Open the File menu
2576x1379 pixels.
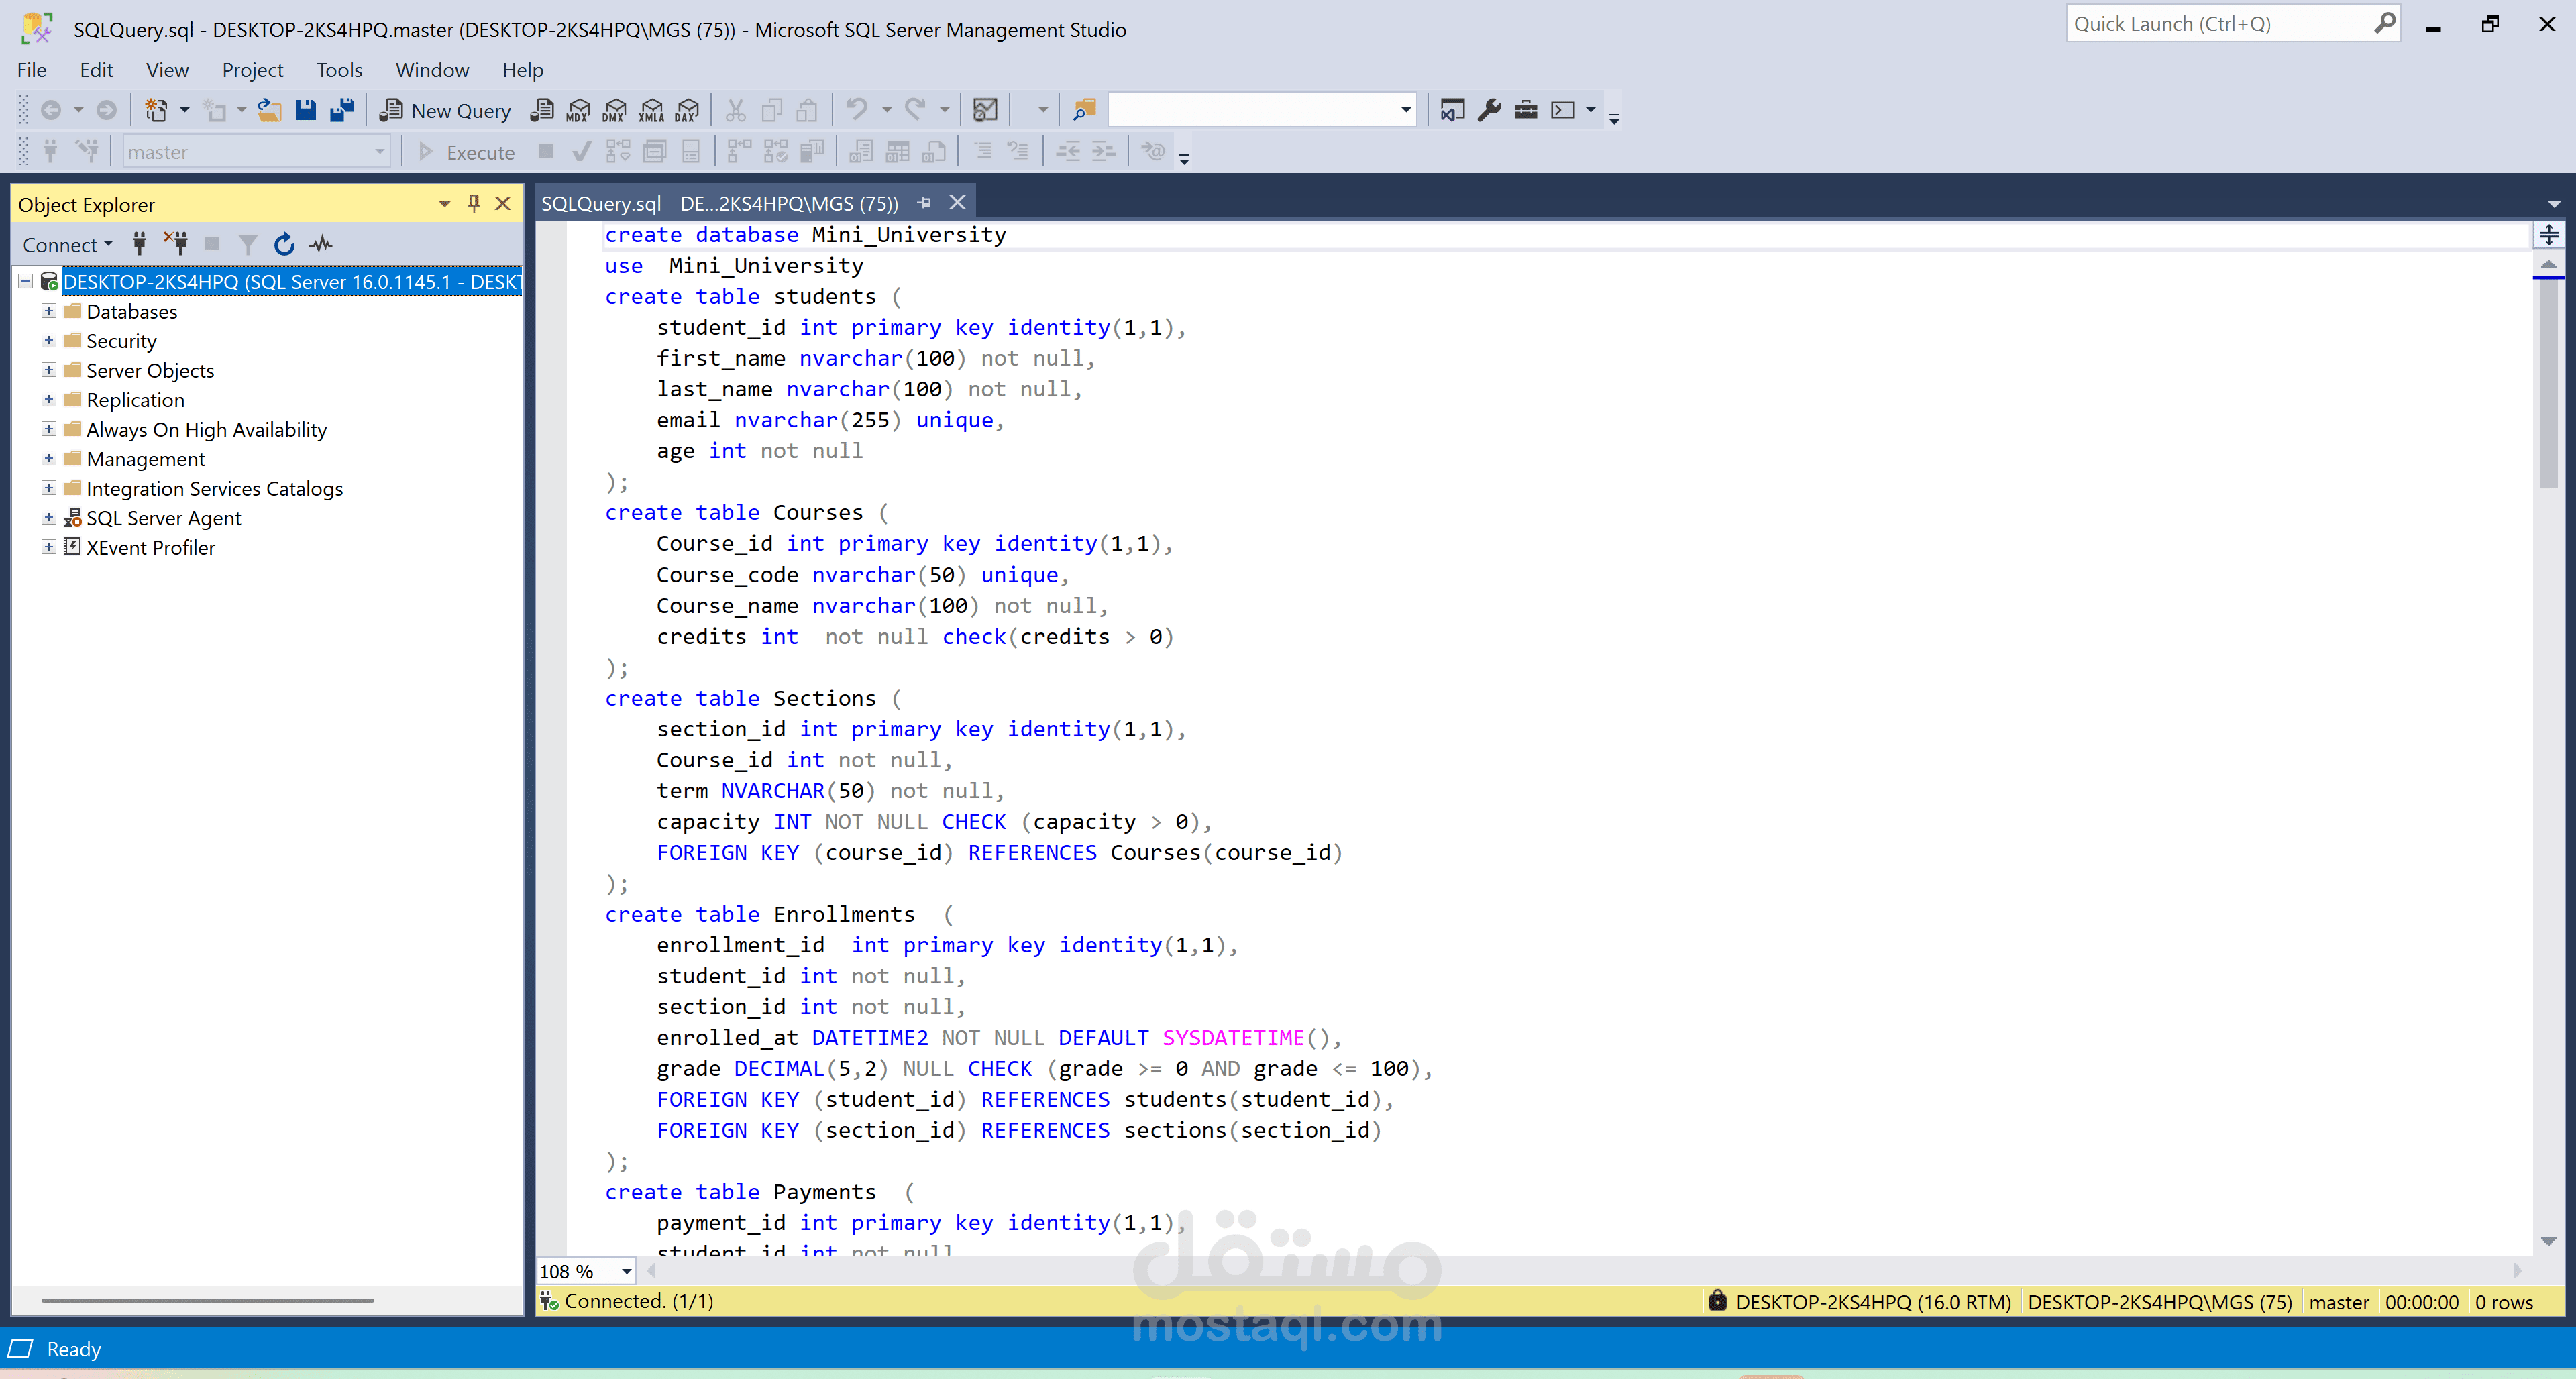(x=32, y=70)
